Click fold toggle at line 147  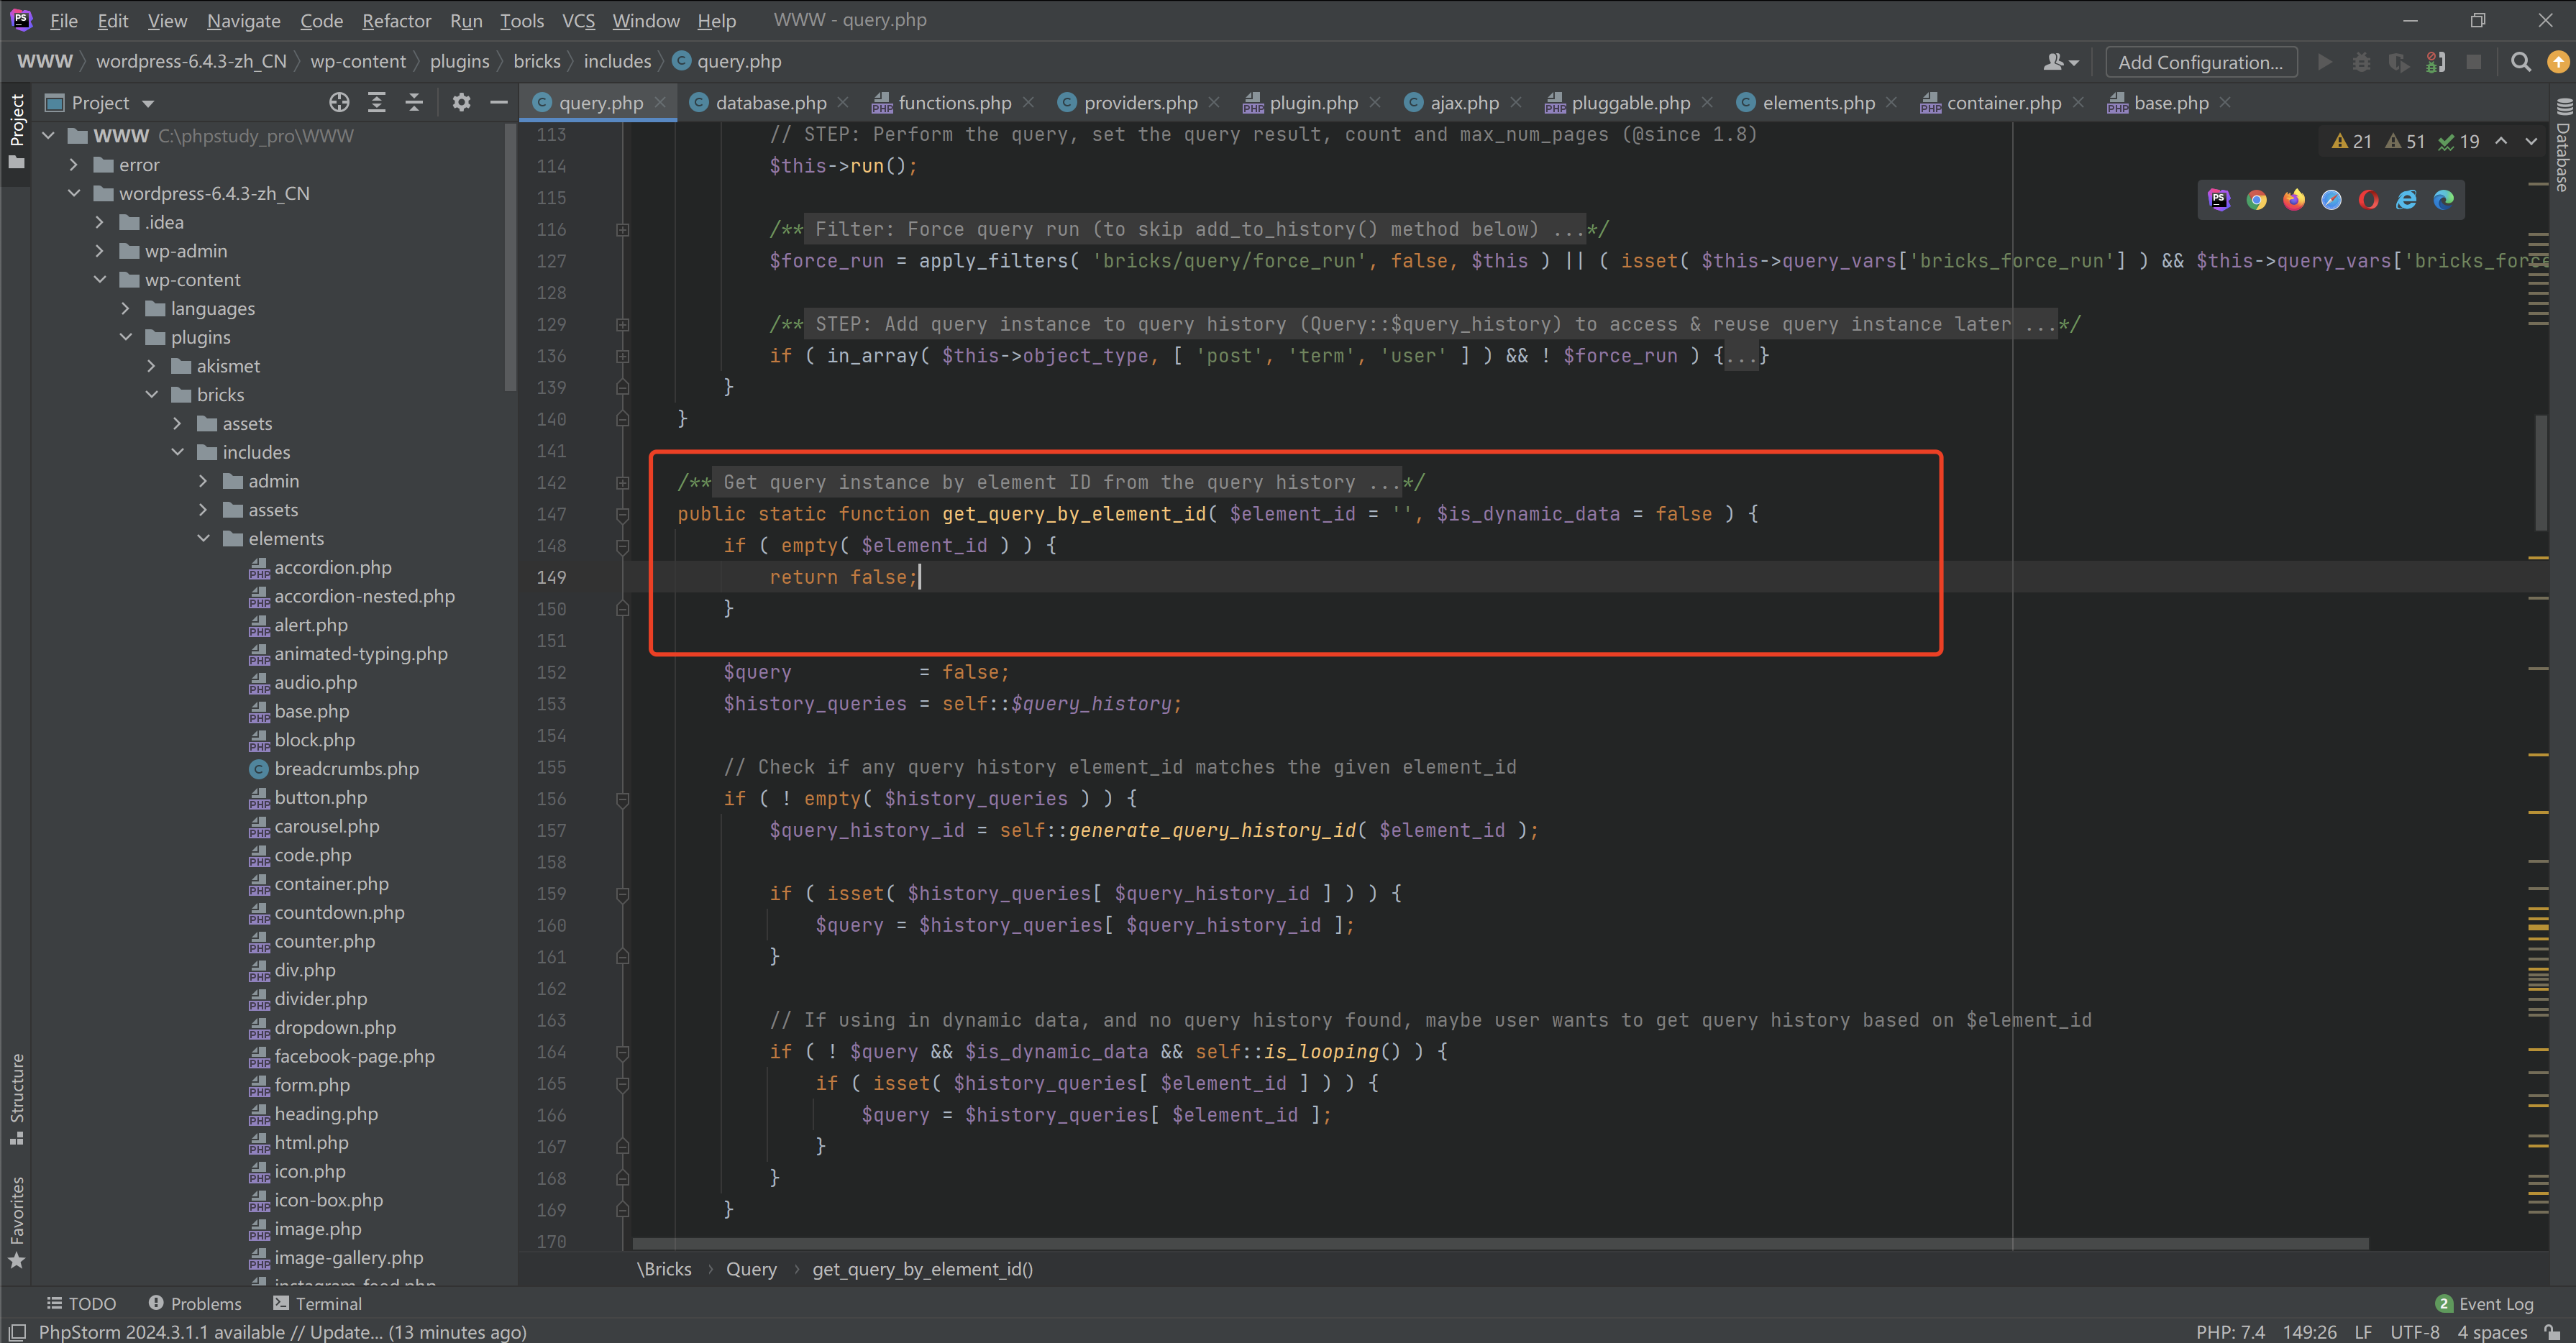click(x=622, y=514)
